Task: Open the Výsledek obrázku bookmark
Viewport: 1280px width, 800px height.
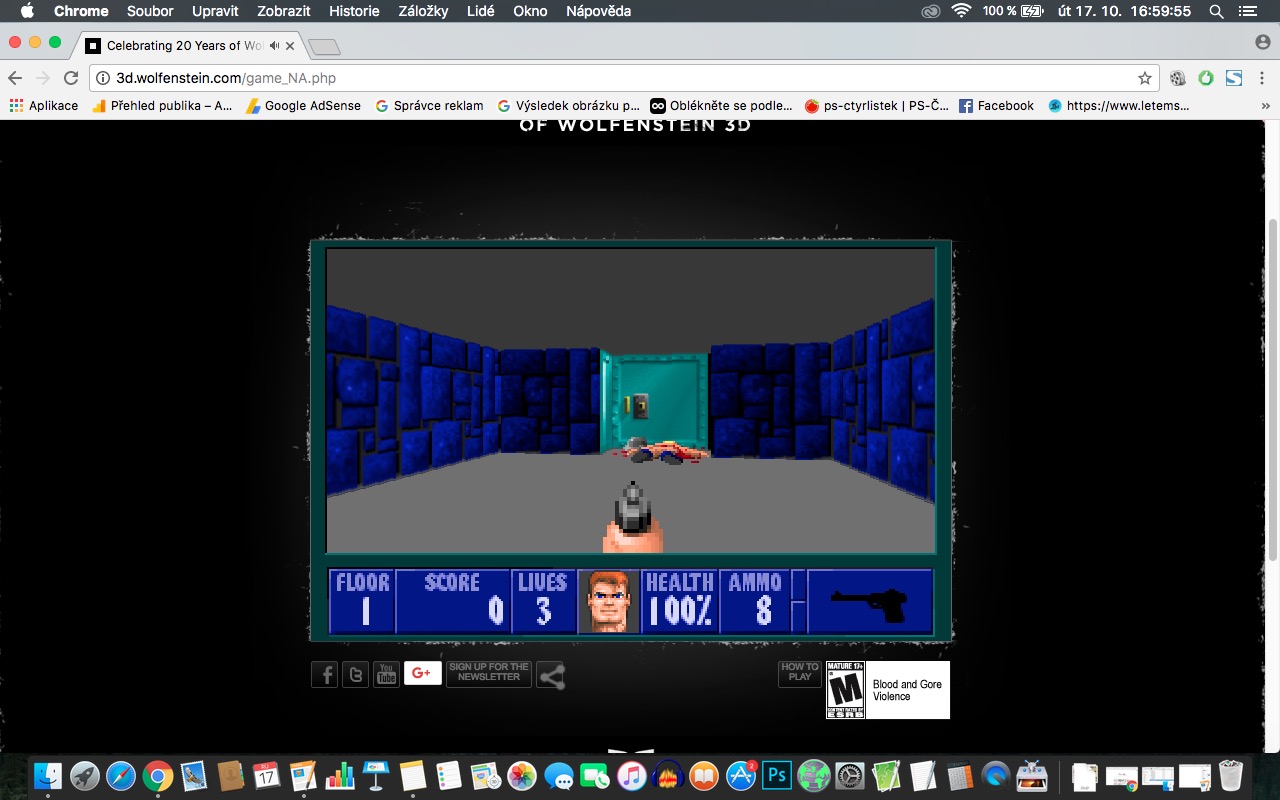Action: tap(569, 105)
